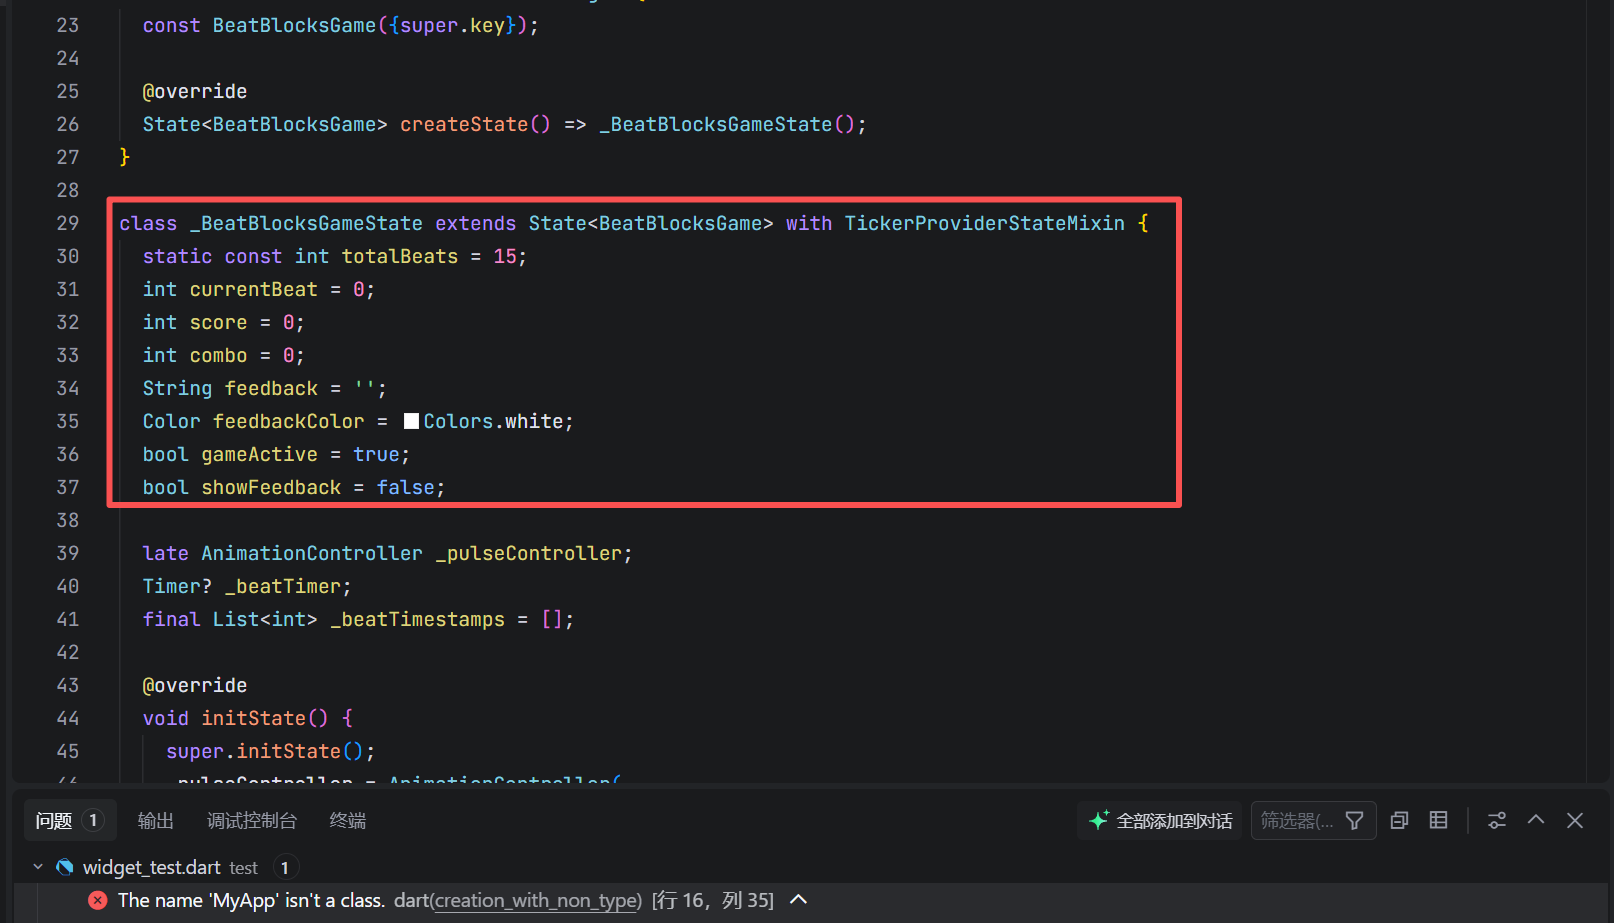Screen dimensions: 1614x923
Task: Click the feedbackColor variable name
Action: (x=289, y=421)
